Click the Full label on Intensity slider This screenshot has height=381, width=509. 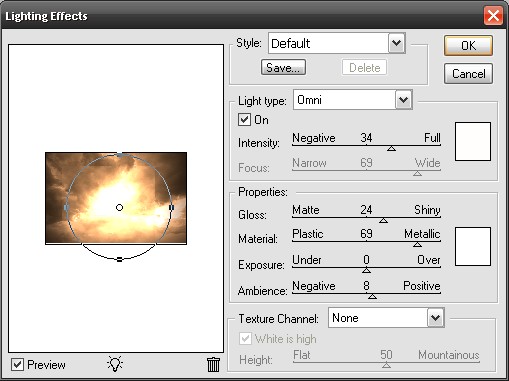[432, 138]
